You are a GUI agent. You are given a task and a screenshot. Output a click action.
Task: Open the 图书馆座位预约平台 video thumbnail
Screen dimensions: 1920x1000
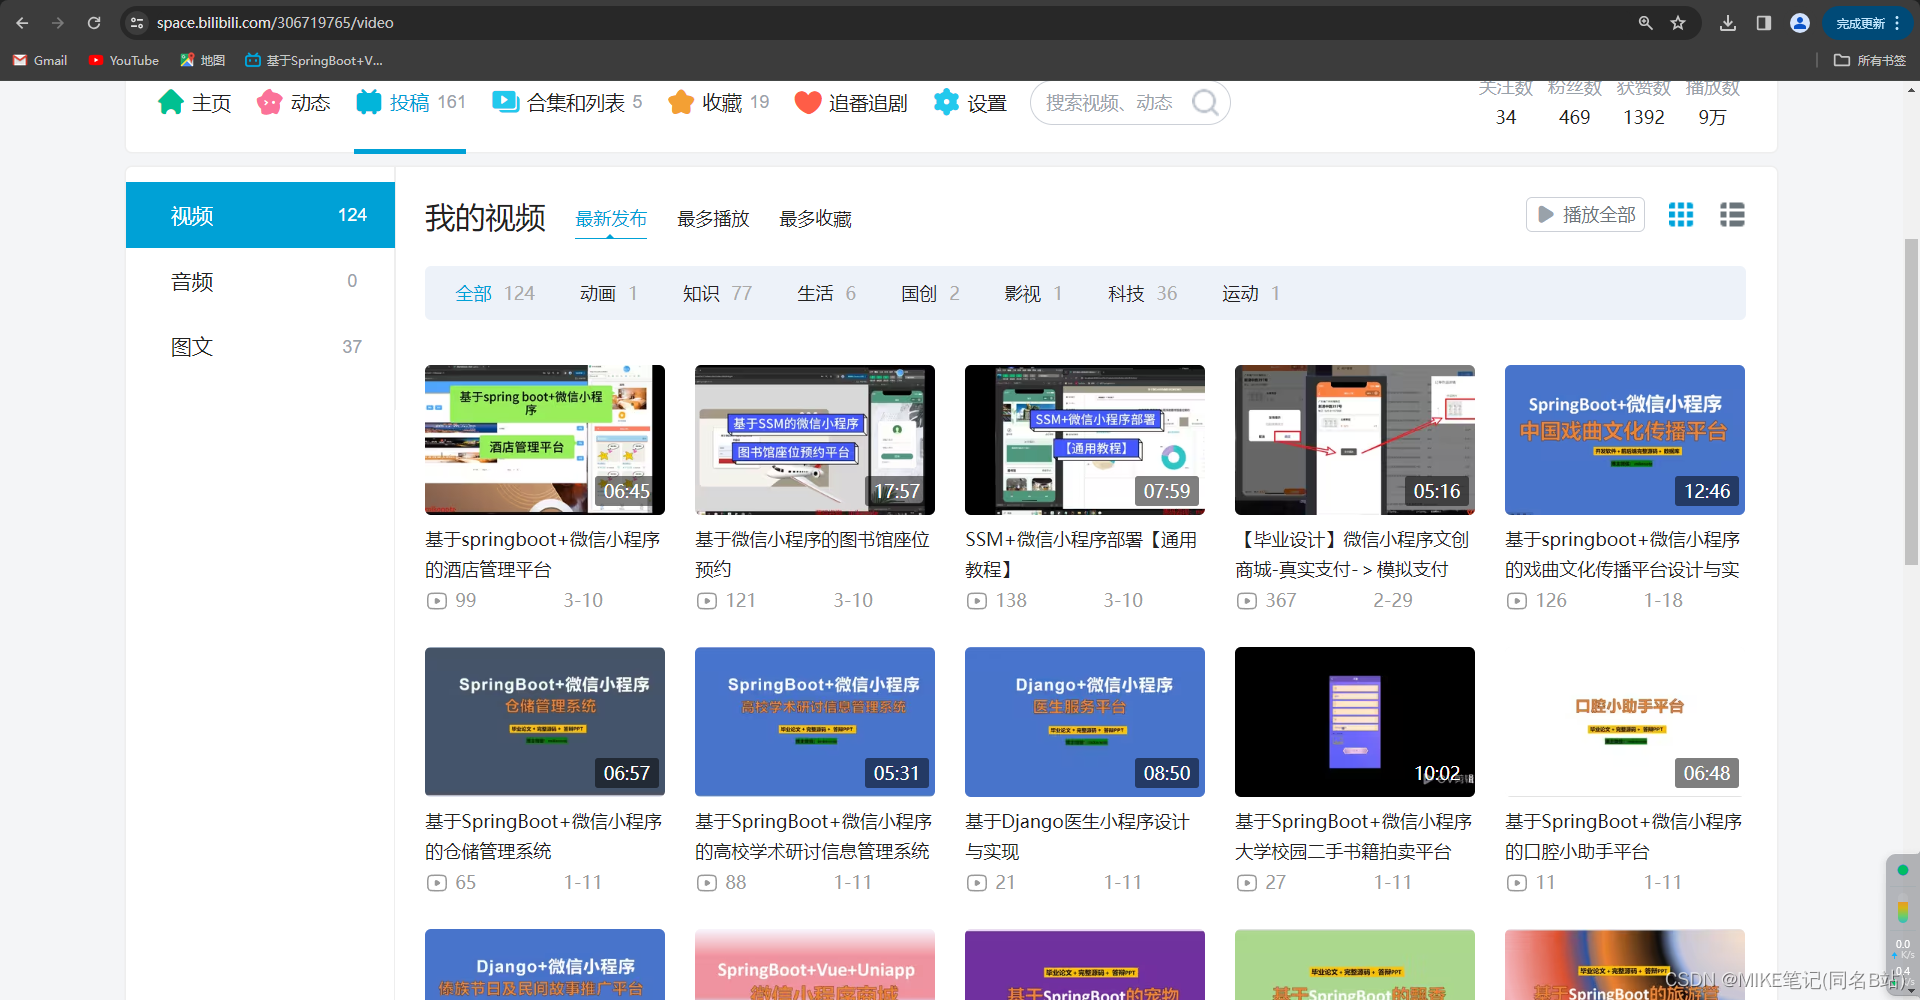pyautogui.click(x=815, y=440)
